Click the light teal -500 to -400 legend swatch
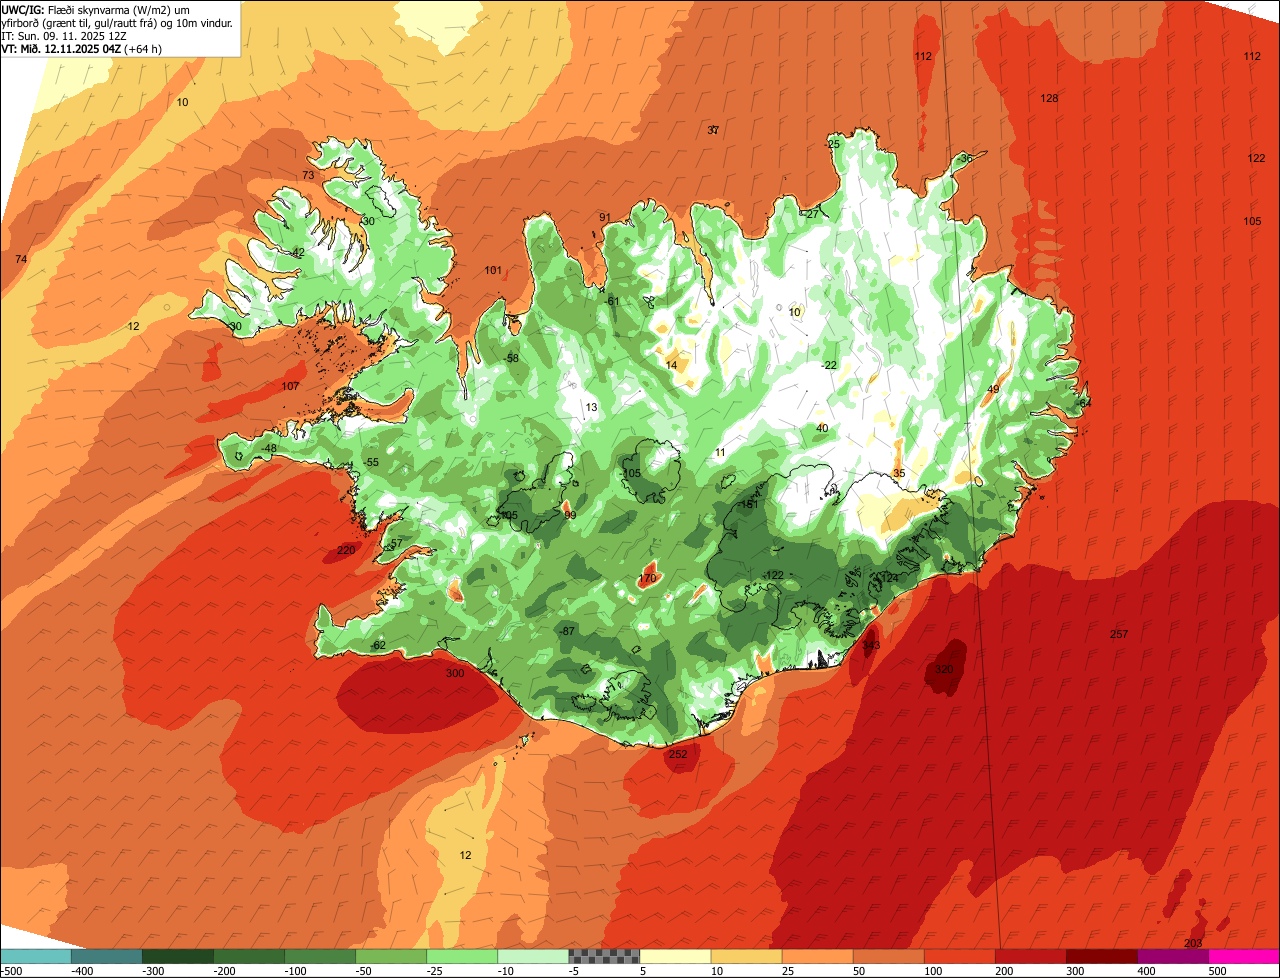Viewport: 1280px width, 978px height. point(35,956)
